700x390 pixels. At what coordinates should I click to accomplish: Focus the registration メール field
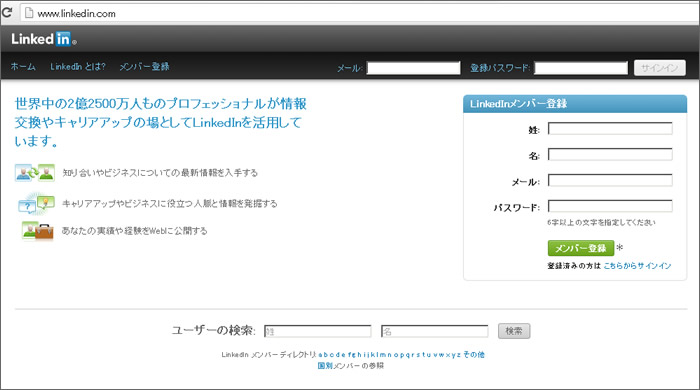pos(610,180)
